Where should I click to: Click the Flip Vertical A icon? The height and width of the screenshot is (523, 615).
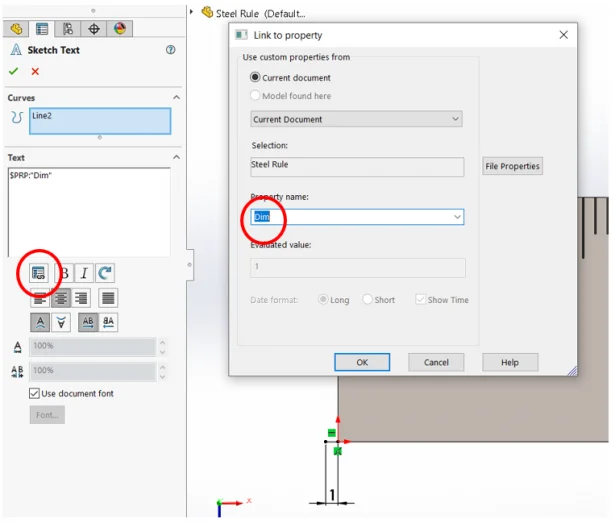point(40,323)
